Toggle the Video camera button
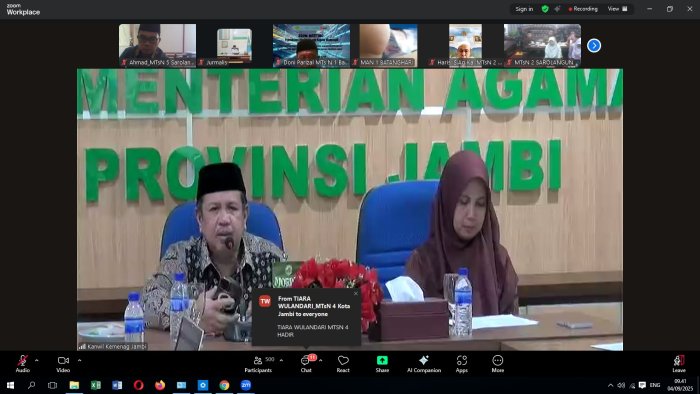The width and height of the screenshot is (700, 394). point(63,363)
